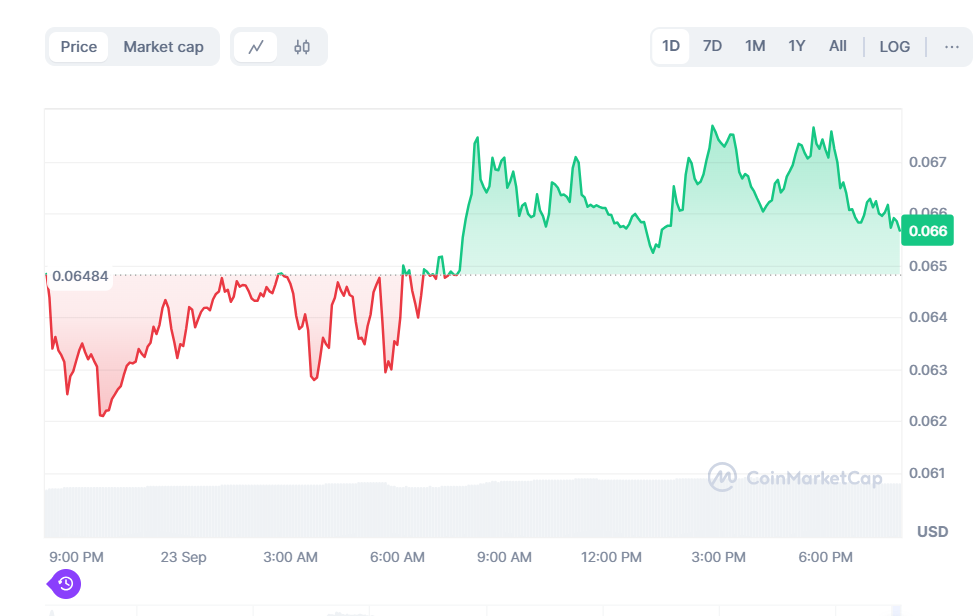Viewport: 975px width, 616px height.
Task: Click the 23 Sep label on the time axis
Action: point(183,557)
